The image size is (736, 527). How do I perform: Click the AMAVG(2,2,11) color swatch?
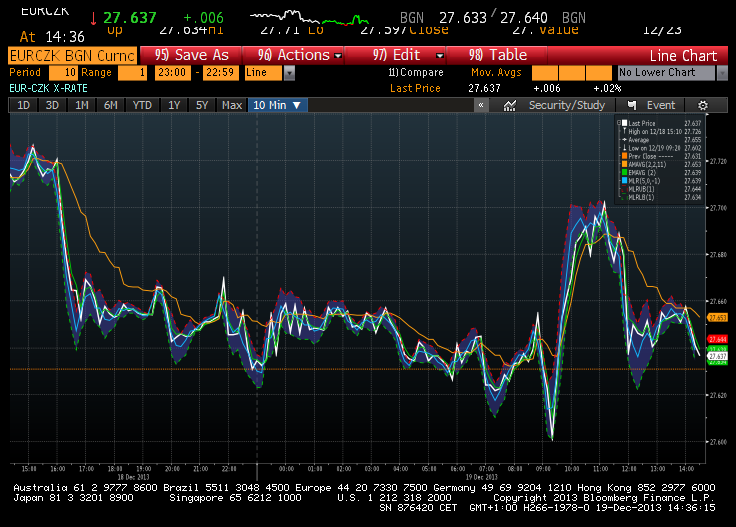624,164
